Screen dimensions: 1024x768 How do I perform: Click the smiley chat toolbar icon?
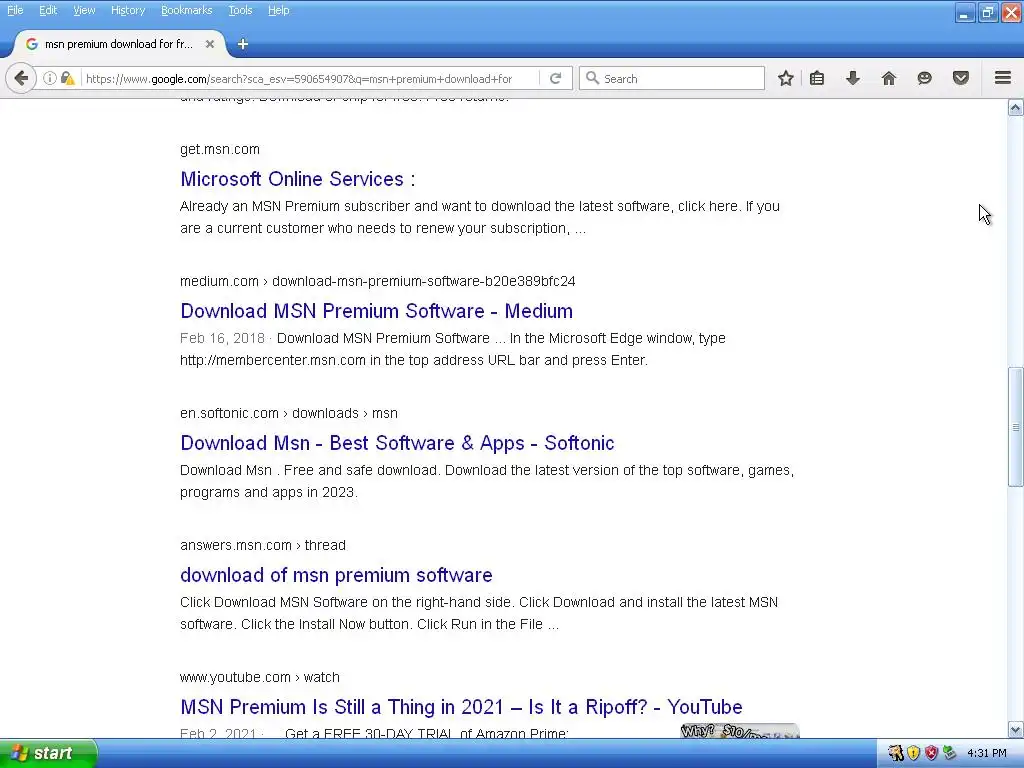click(924, 78)
